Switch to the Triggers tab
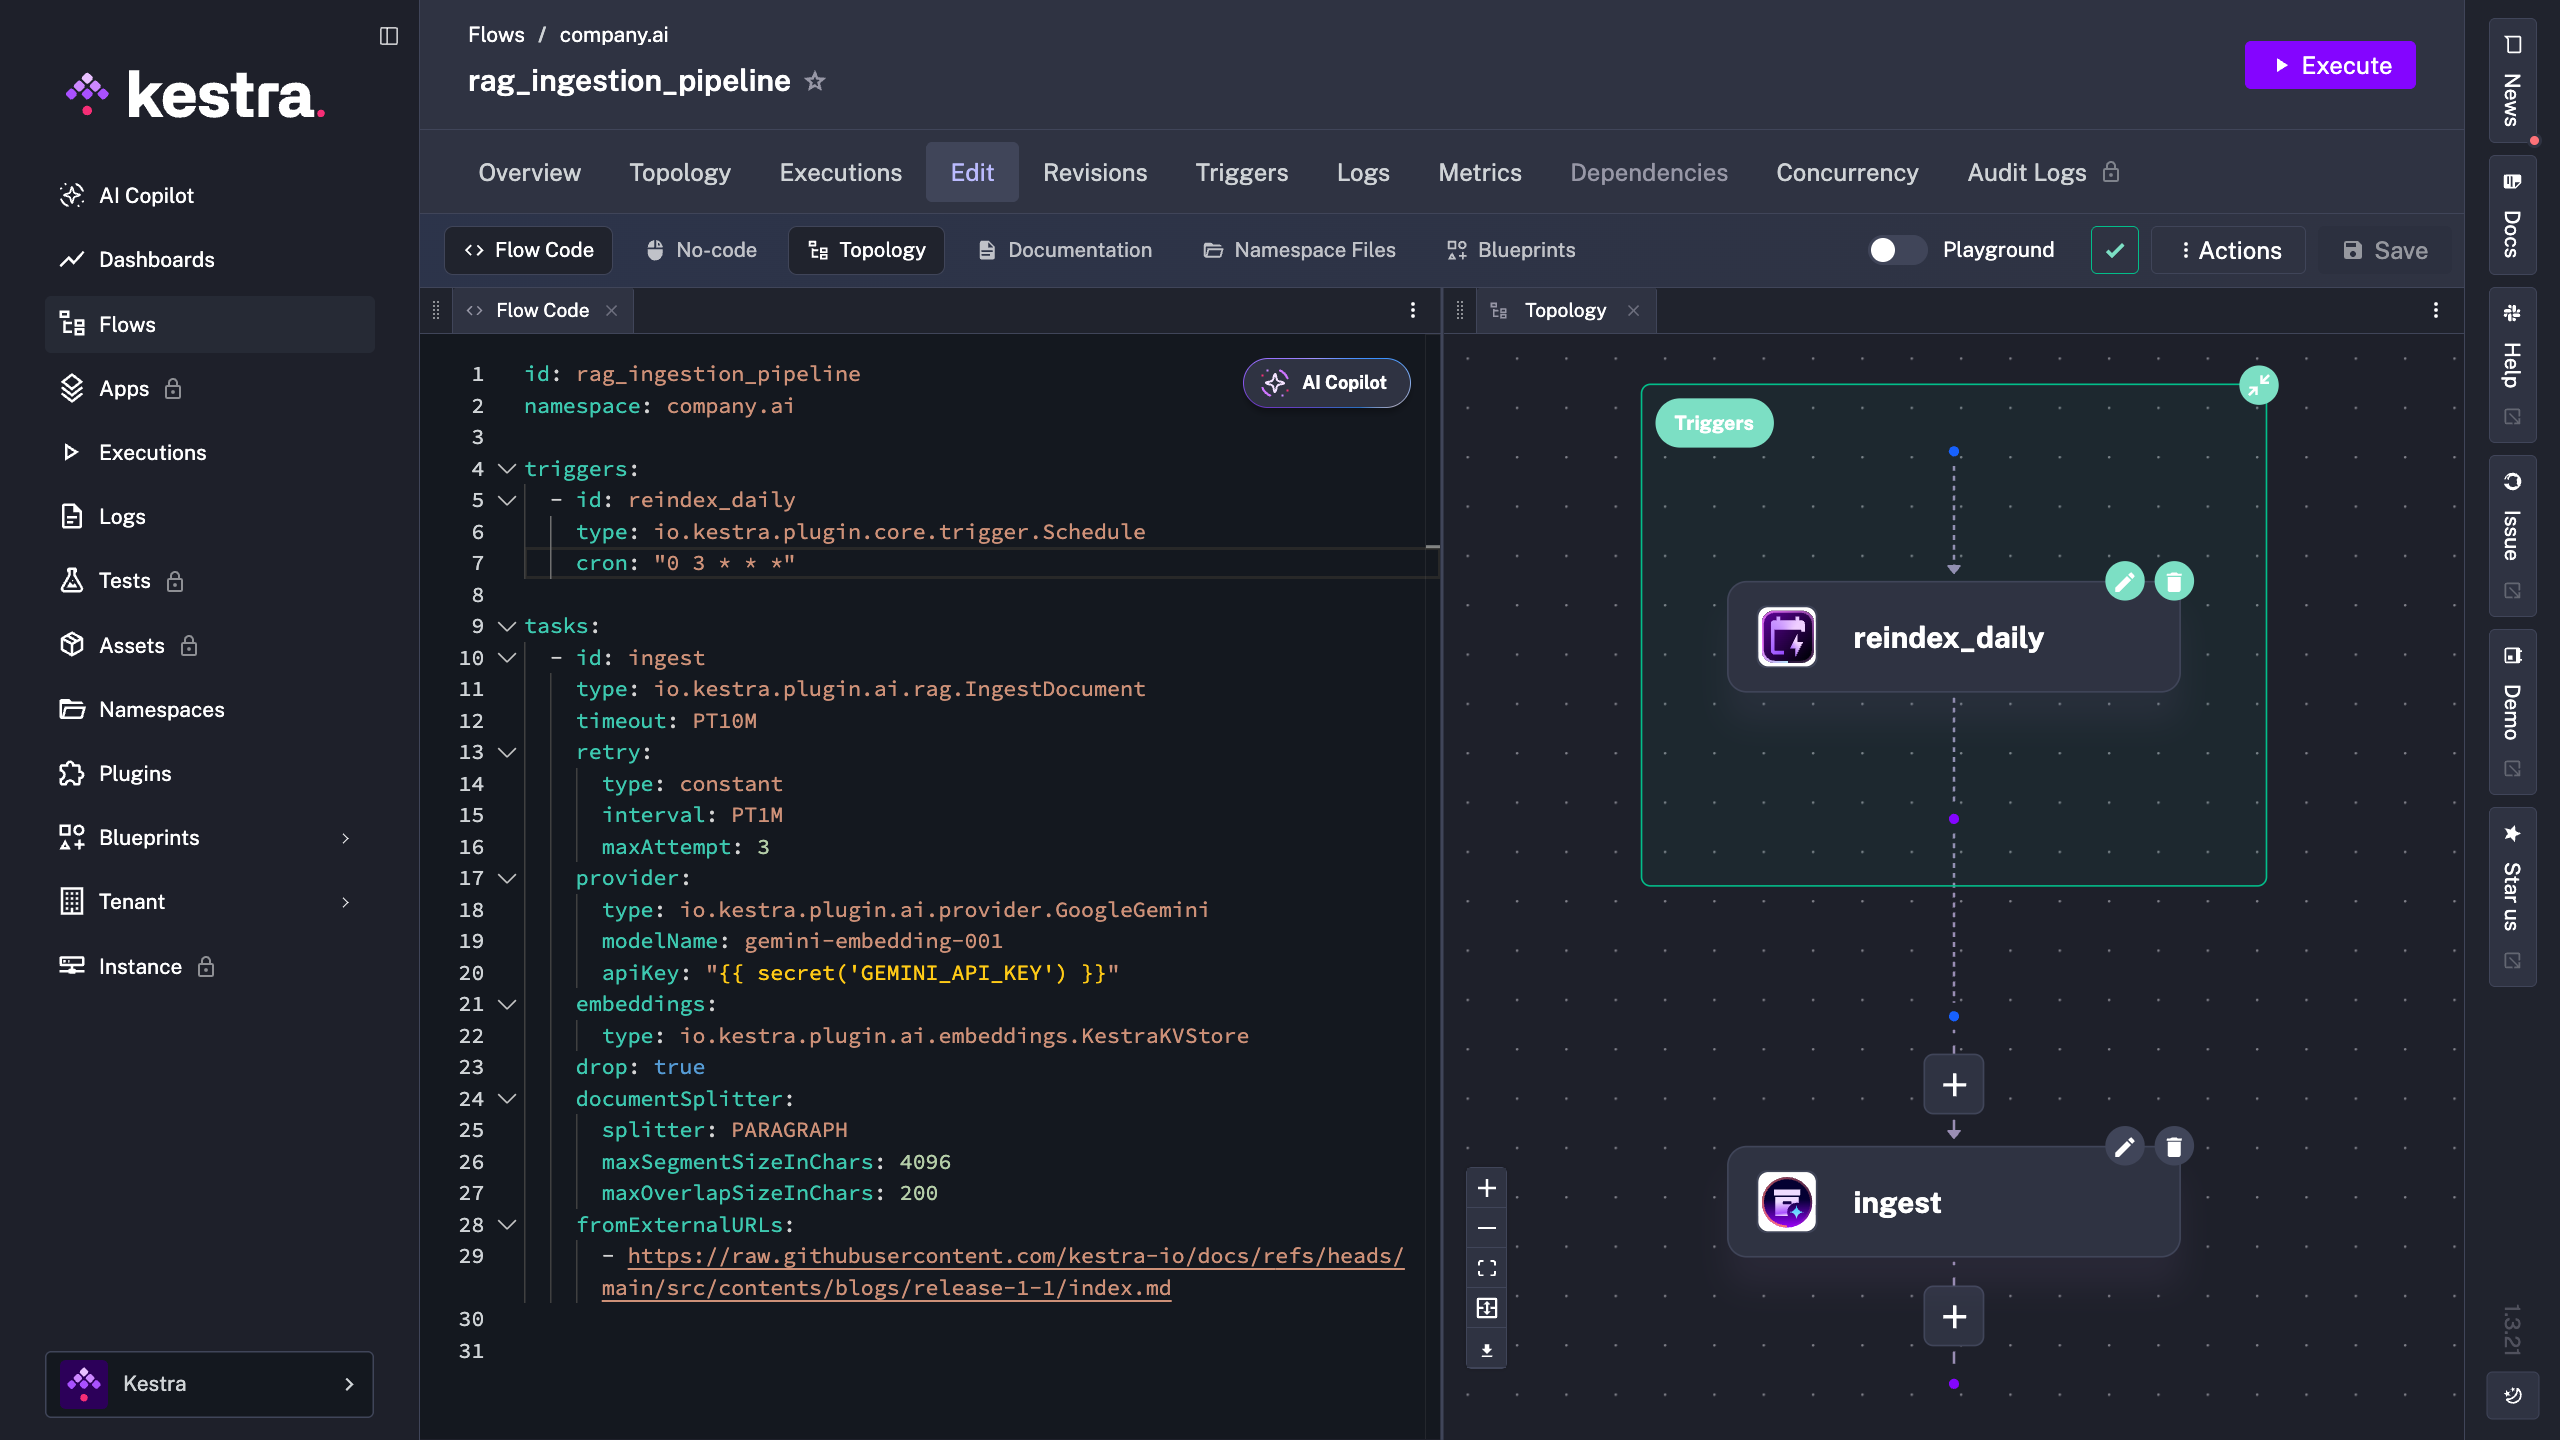The width and height of the screenshot is (2560, 1440). point(1241,173)
